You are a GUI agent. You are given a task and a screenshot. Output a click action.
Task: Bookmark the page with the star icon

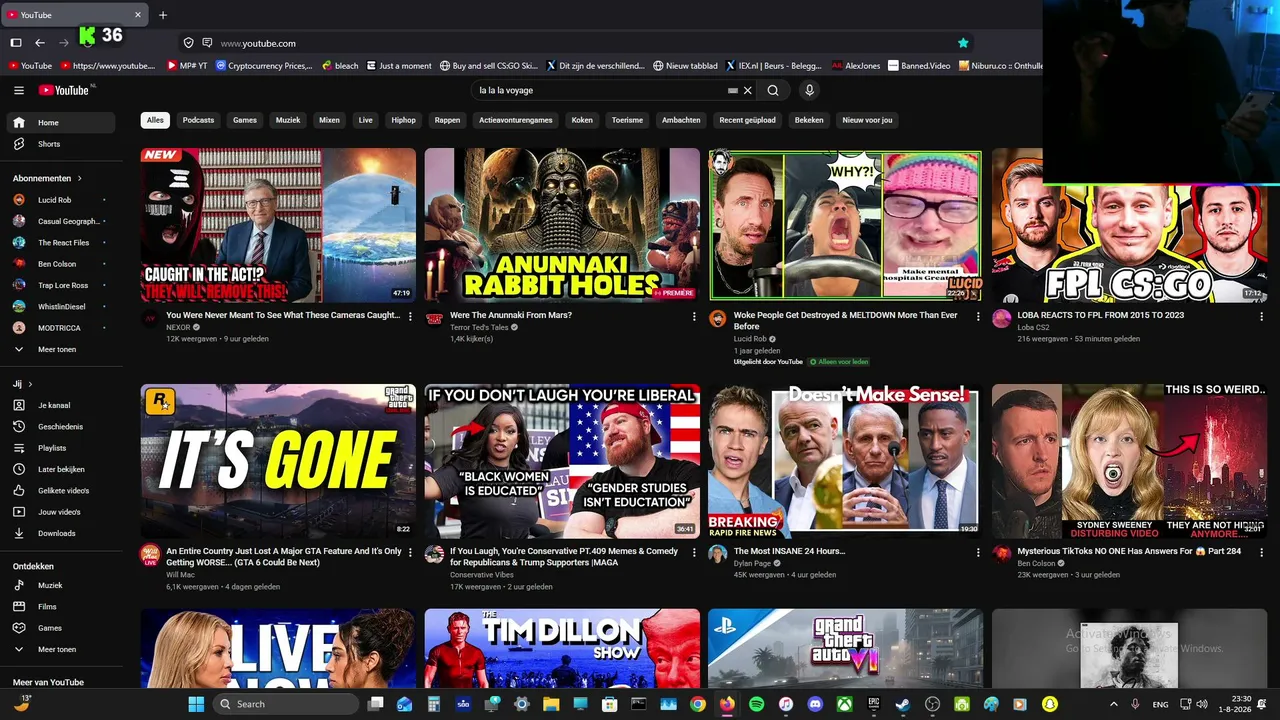pyautogui.click(x=963, y=43)
